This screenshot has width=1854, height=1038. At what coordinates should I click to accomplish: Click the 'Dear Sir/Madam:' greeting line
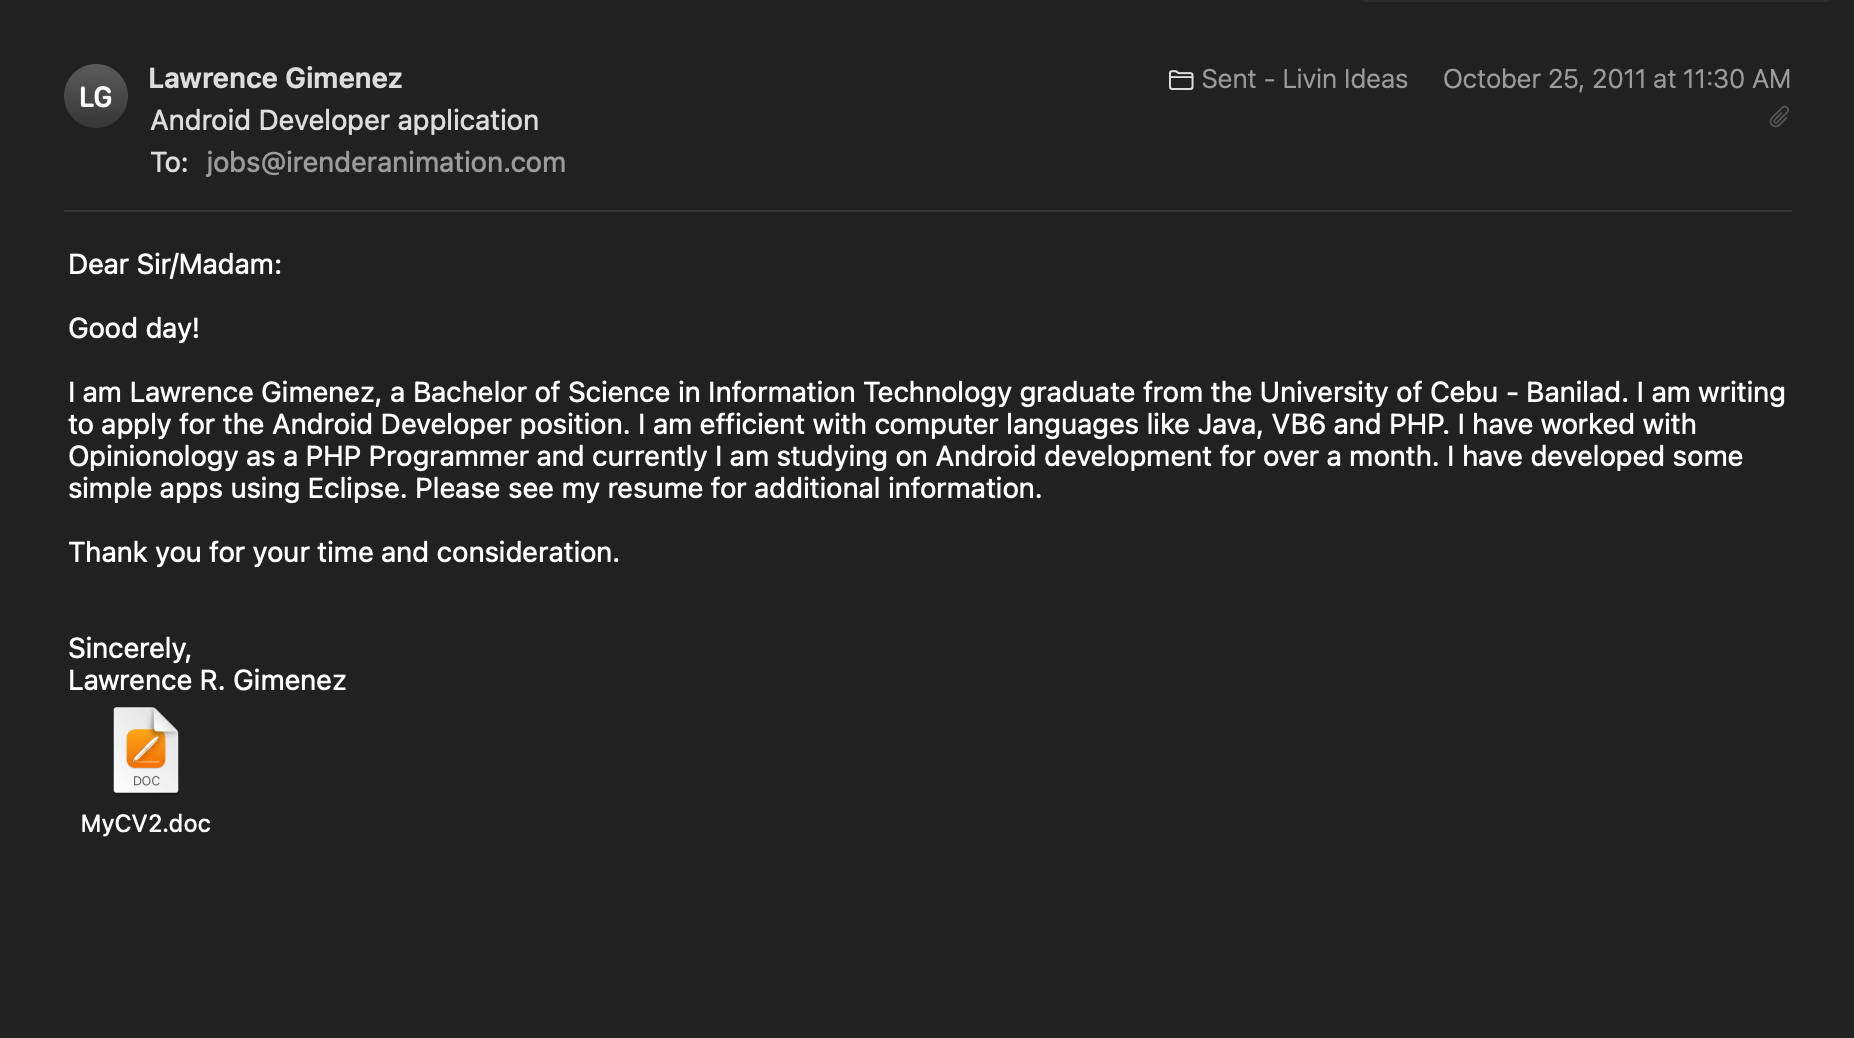click(x=175, y=264)
